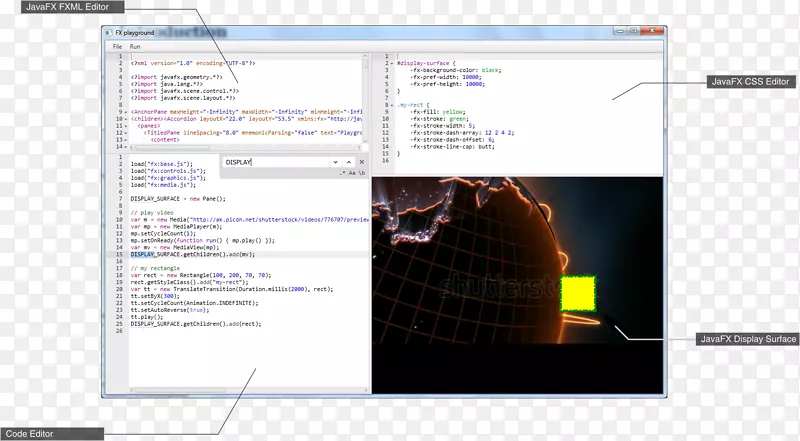
Task: Toggle regex search option
Action: tap(342, 173)
